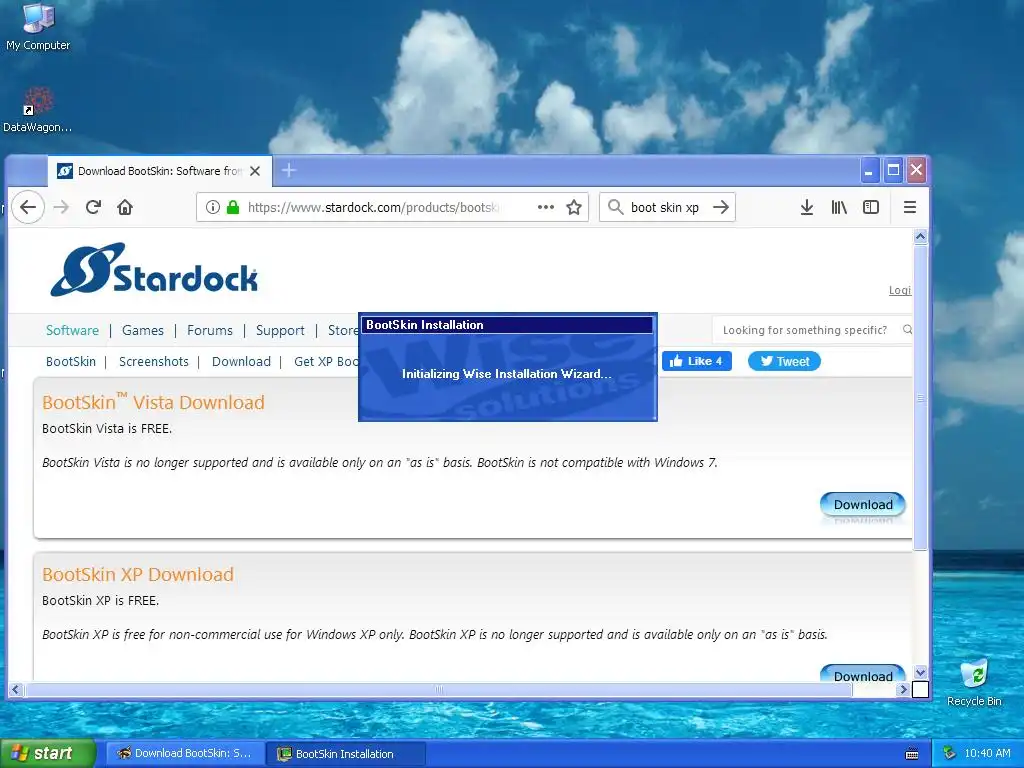
Task: Go to the Screenshots link
Action: 153,362
